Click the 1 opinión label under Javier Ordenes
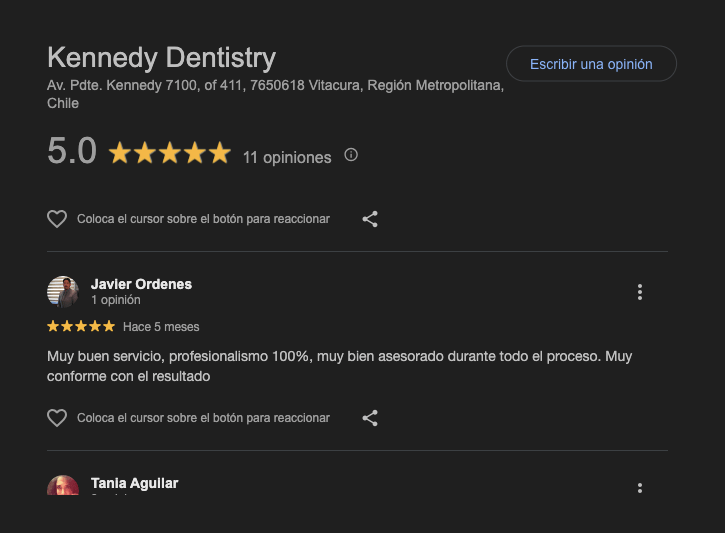 click(x=116, y=300)
